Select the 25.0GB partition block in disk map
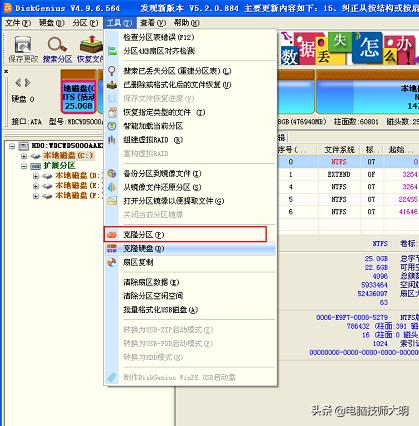 tap(79, 97)
